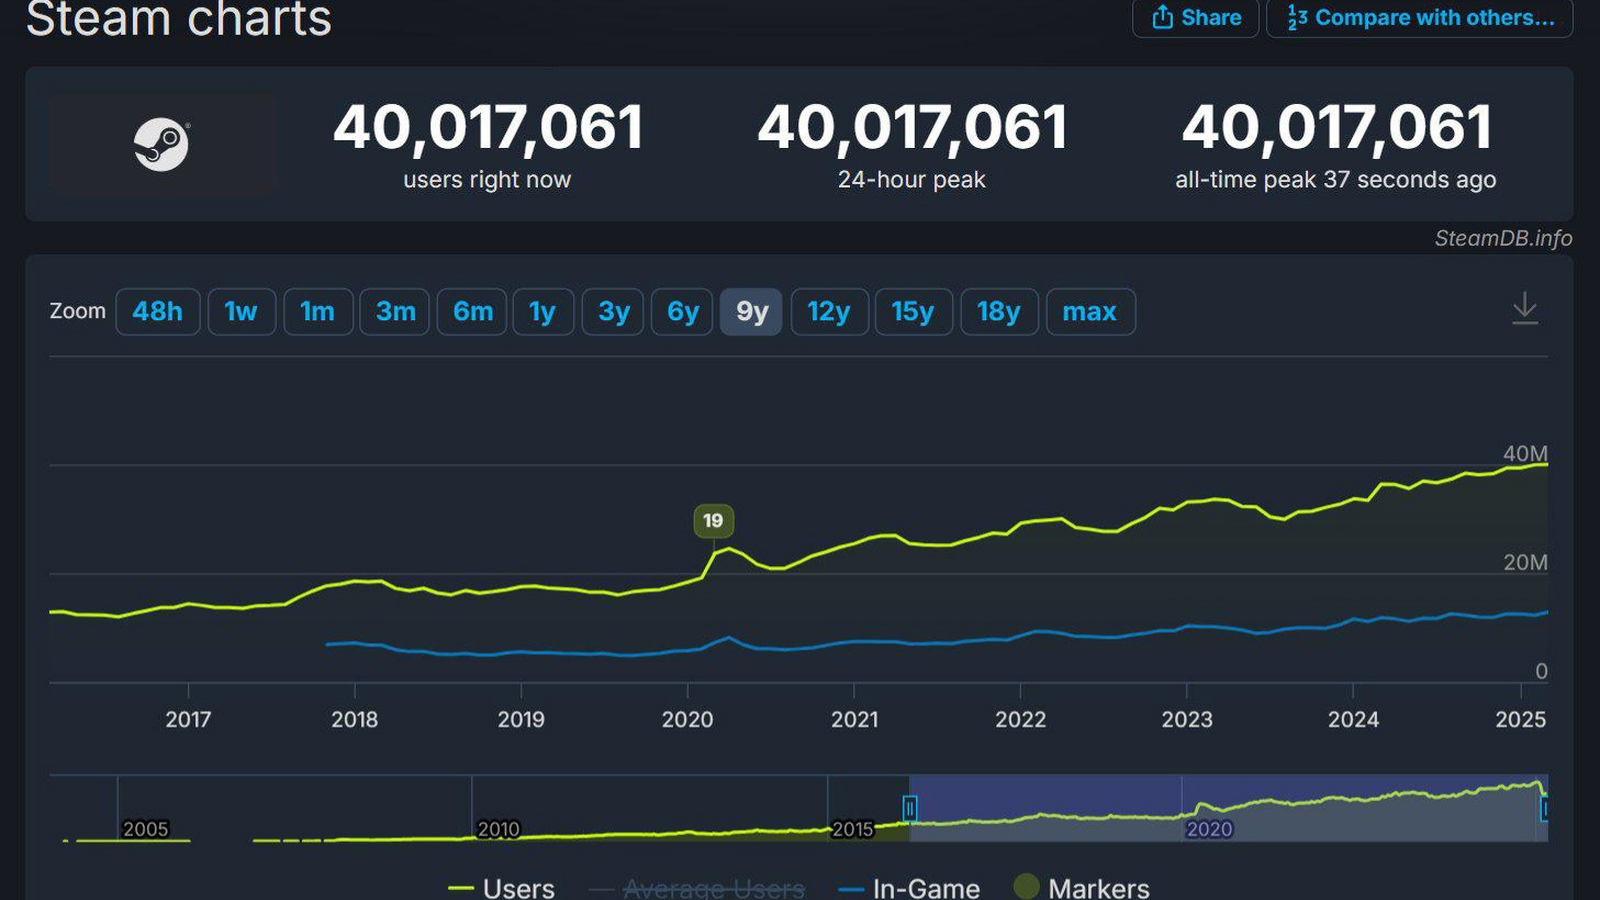The height and width of the screenshot is (900, 1600).
Task: Click the 24-hour peak label
Action: coord(912,180)
